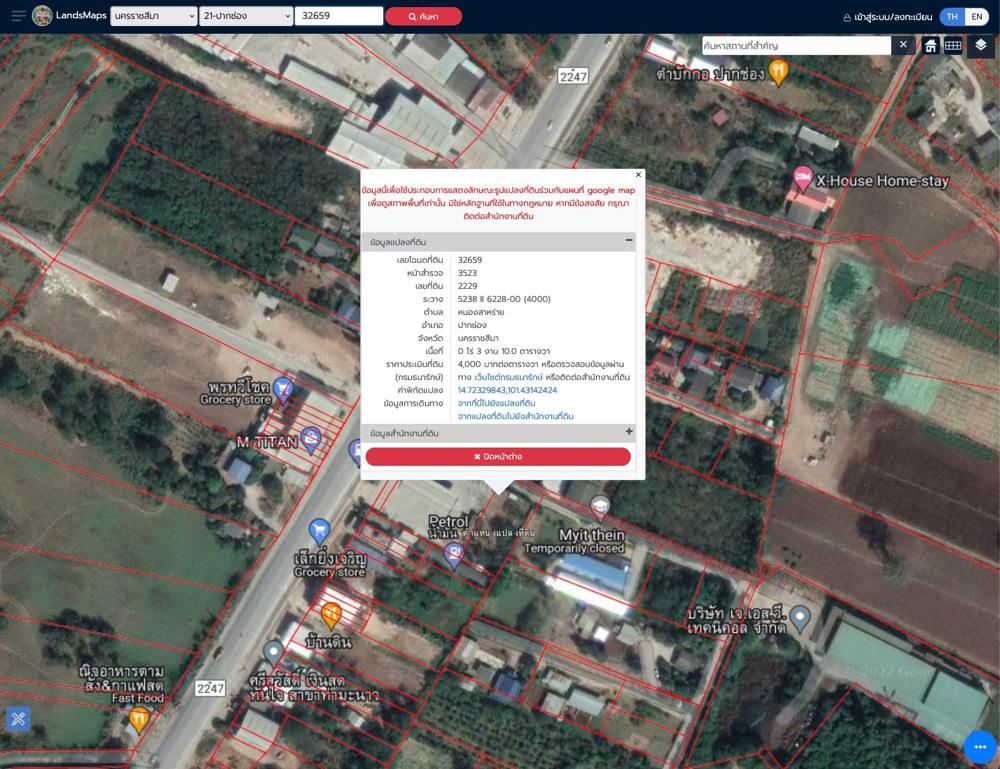This screenshot has height=769, width=1000.
Task: Click the เล็กยิ่งเจริญ grocery store pin
Action: click(319, 531)
